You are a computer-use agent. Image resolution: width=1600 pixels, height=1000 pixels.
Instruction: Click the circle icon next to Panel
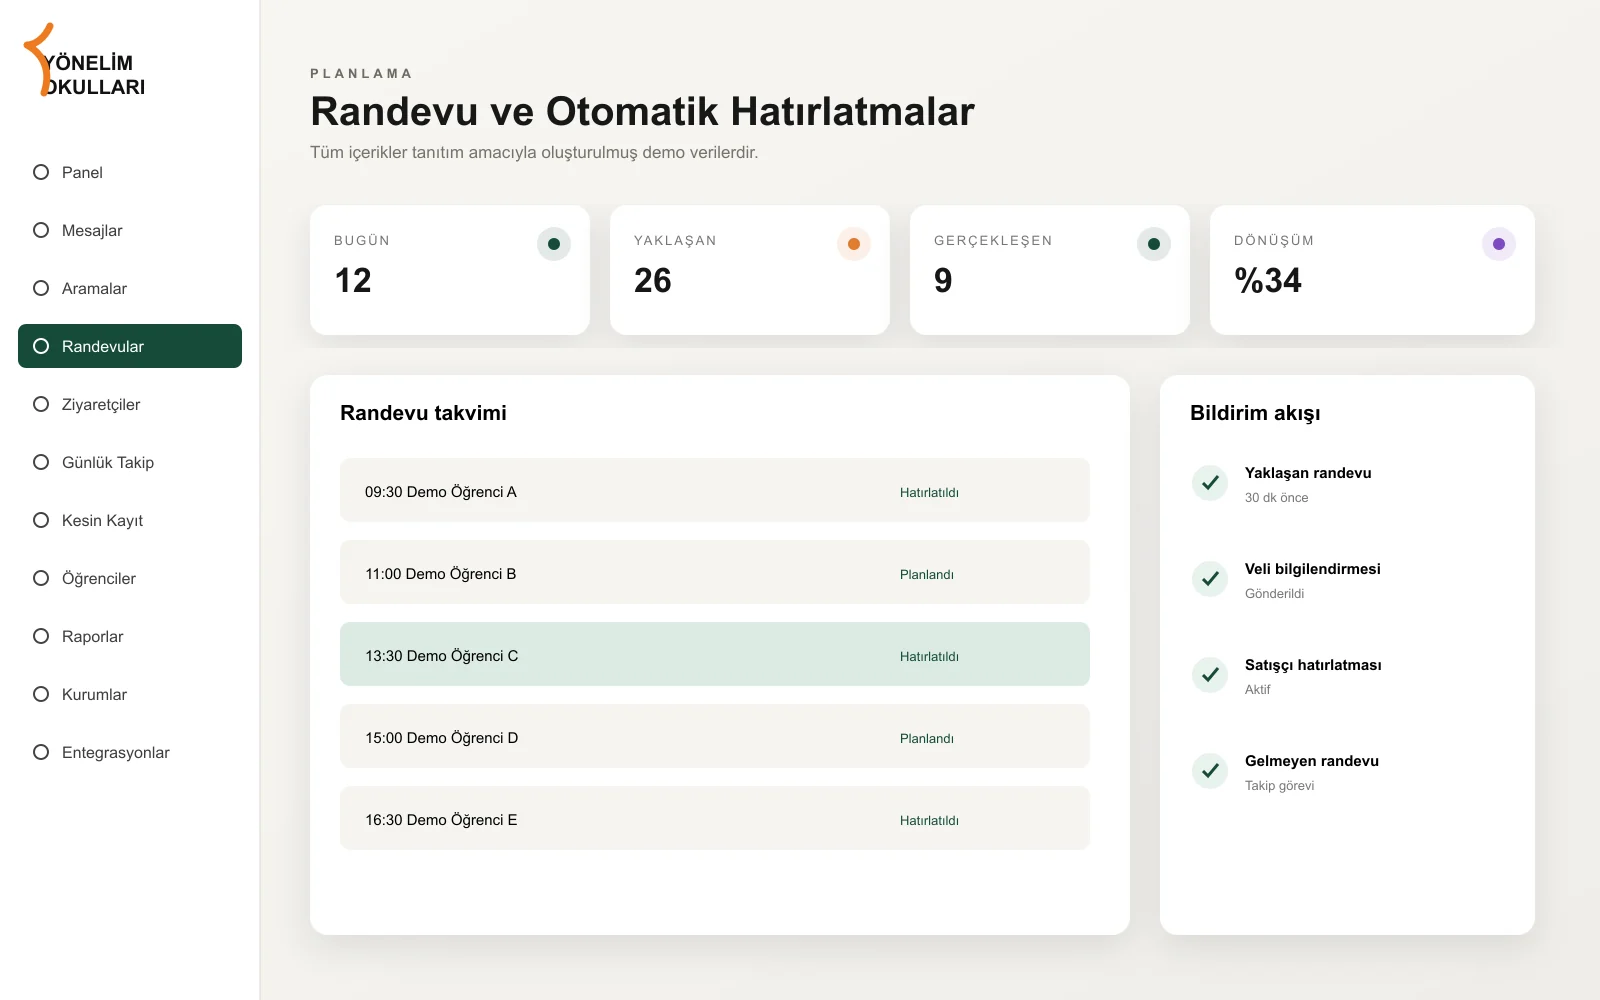[41, 172]
